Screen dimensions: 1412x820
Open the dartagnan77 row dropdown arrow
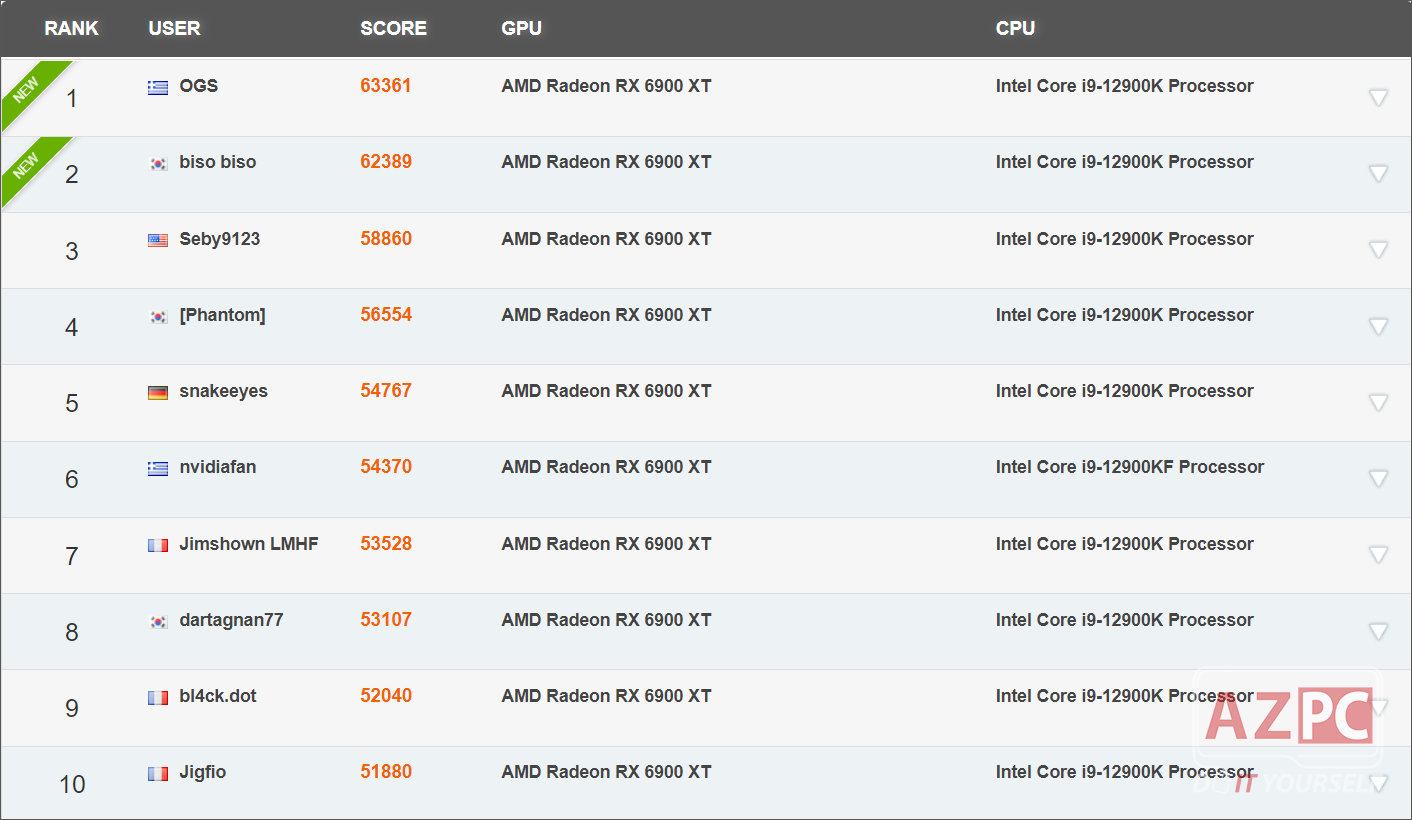(x=1378, y=631)
